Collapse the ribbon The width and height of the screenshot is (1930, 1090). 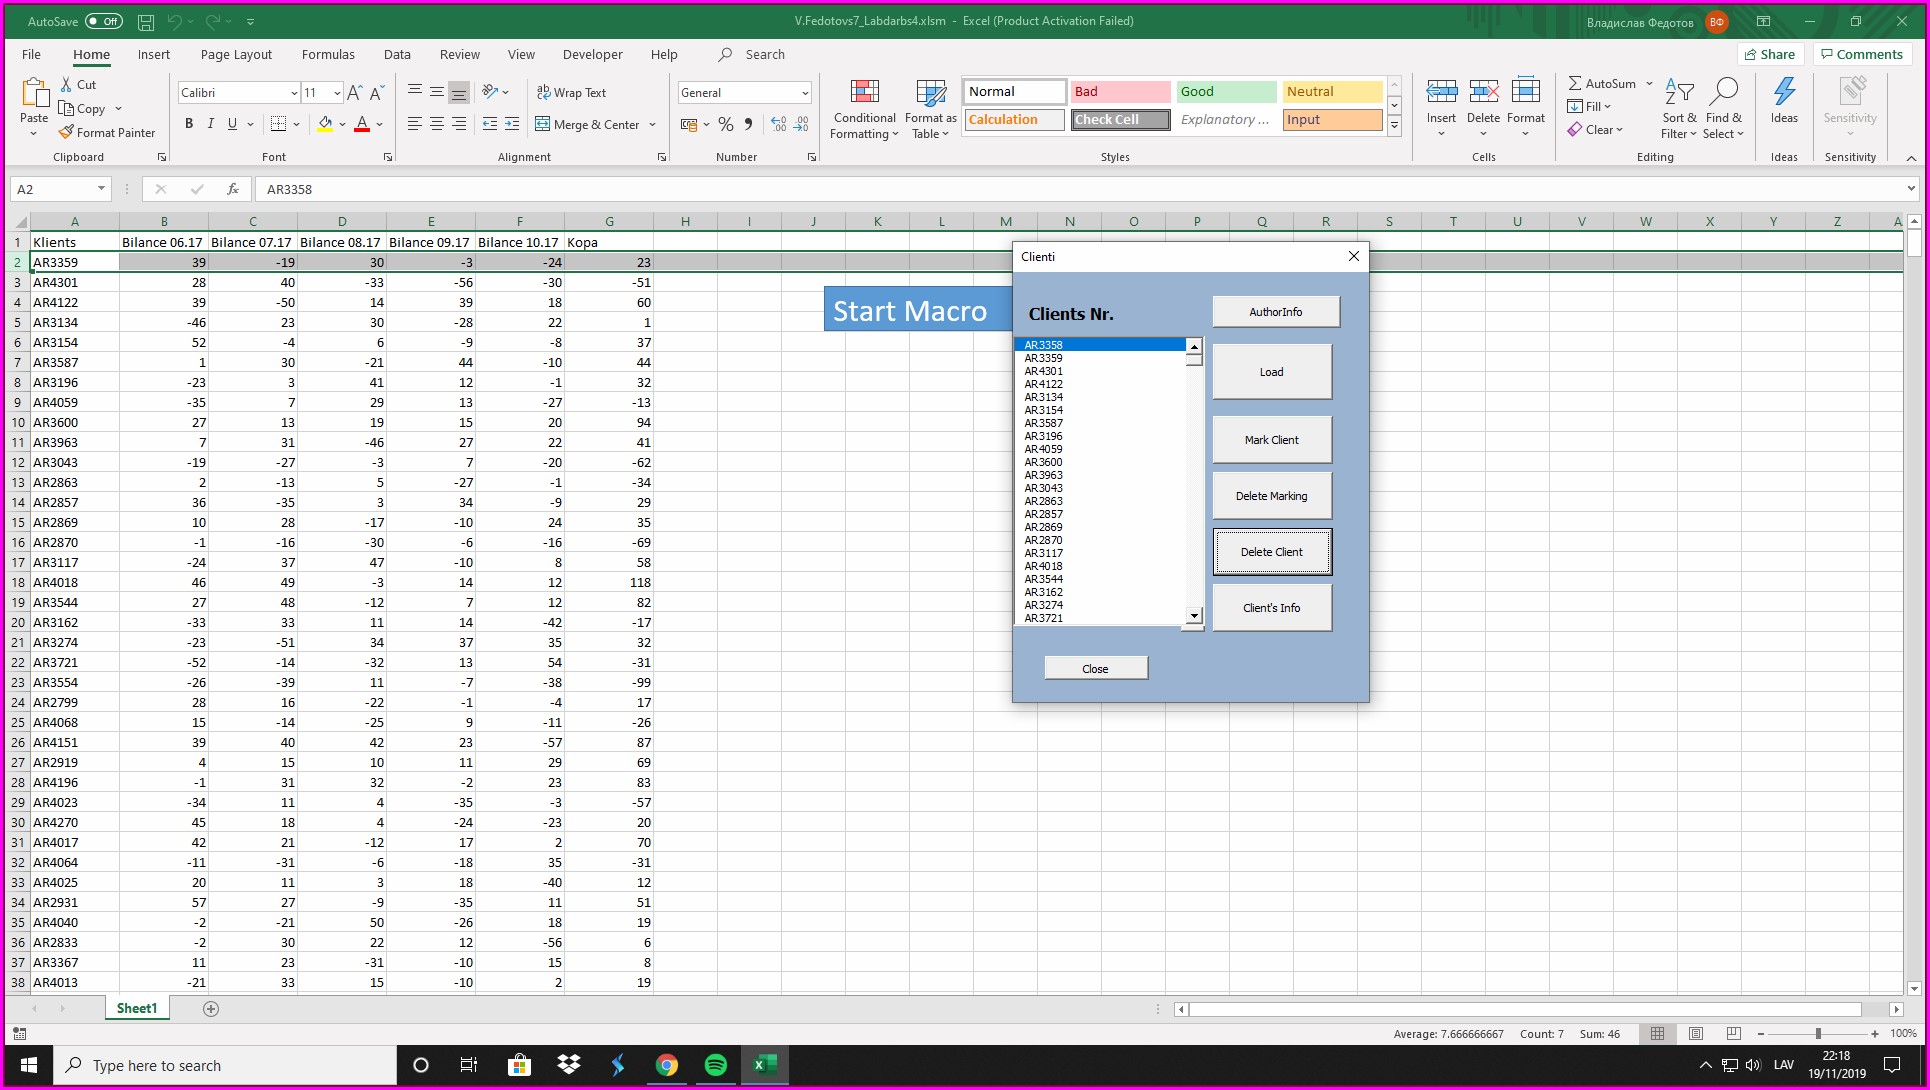1910,158
